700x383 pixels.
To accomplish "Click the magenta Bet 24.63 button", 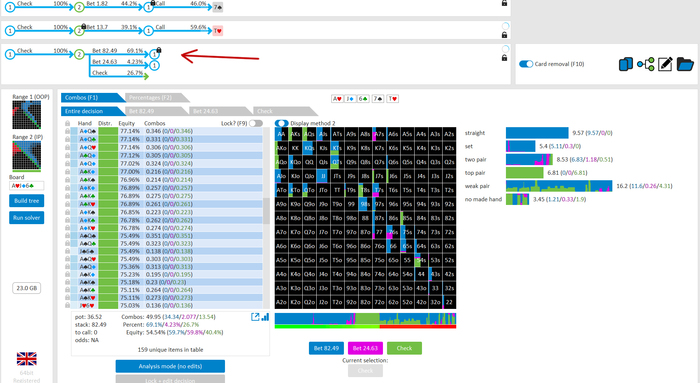I will [365, 348].
